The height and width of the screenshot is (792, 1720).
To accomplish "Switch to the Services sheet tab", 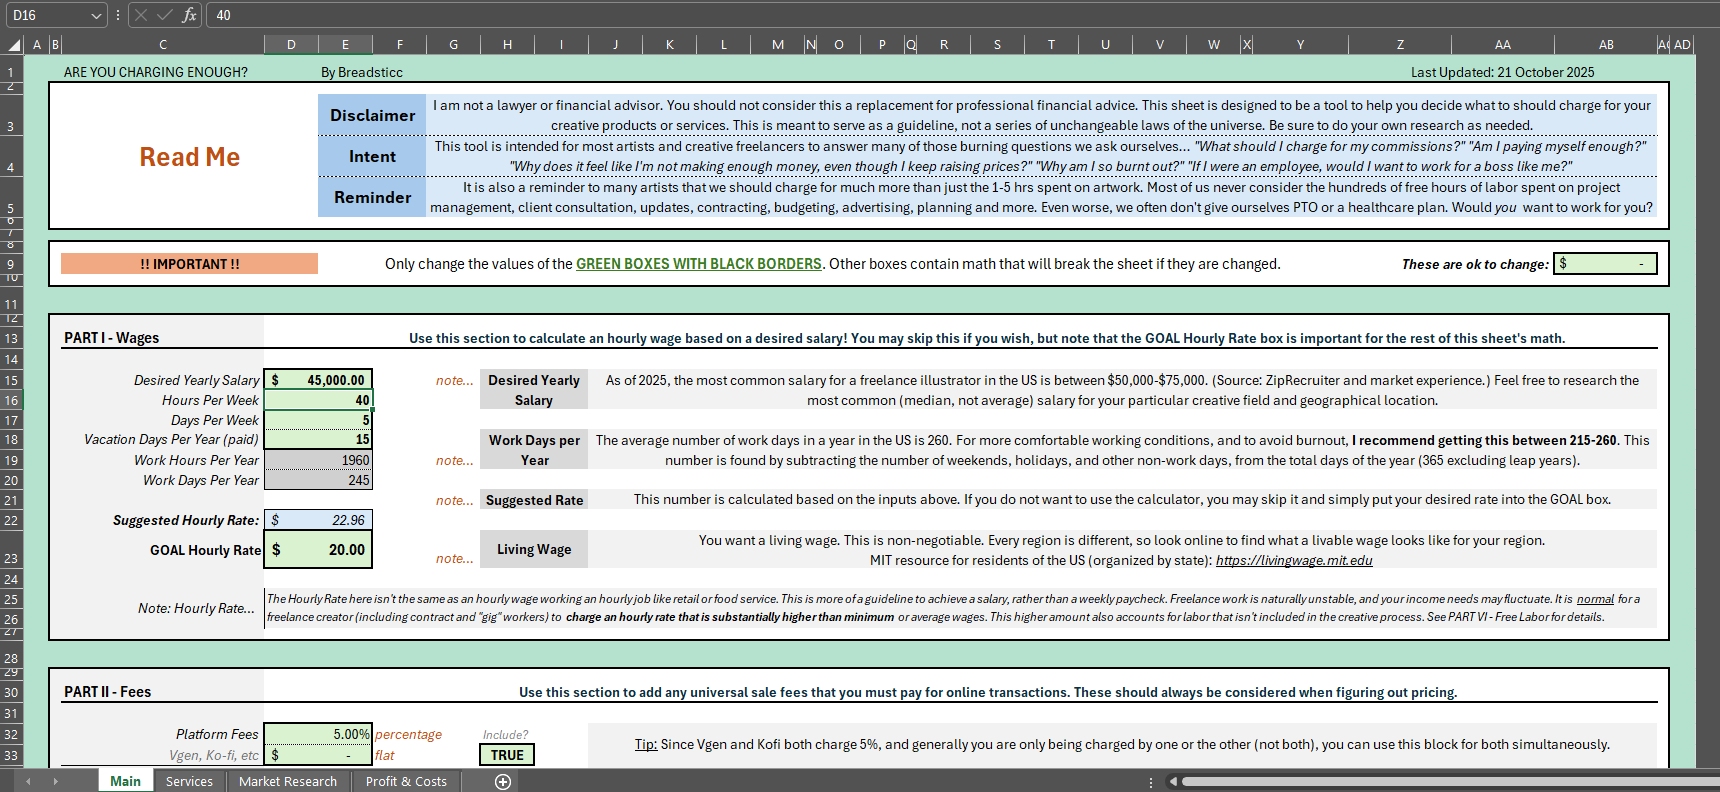I will [189, 781].
